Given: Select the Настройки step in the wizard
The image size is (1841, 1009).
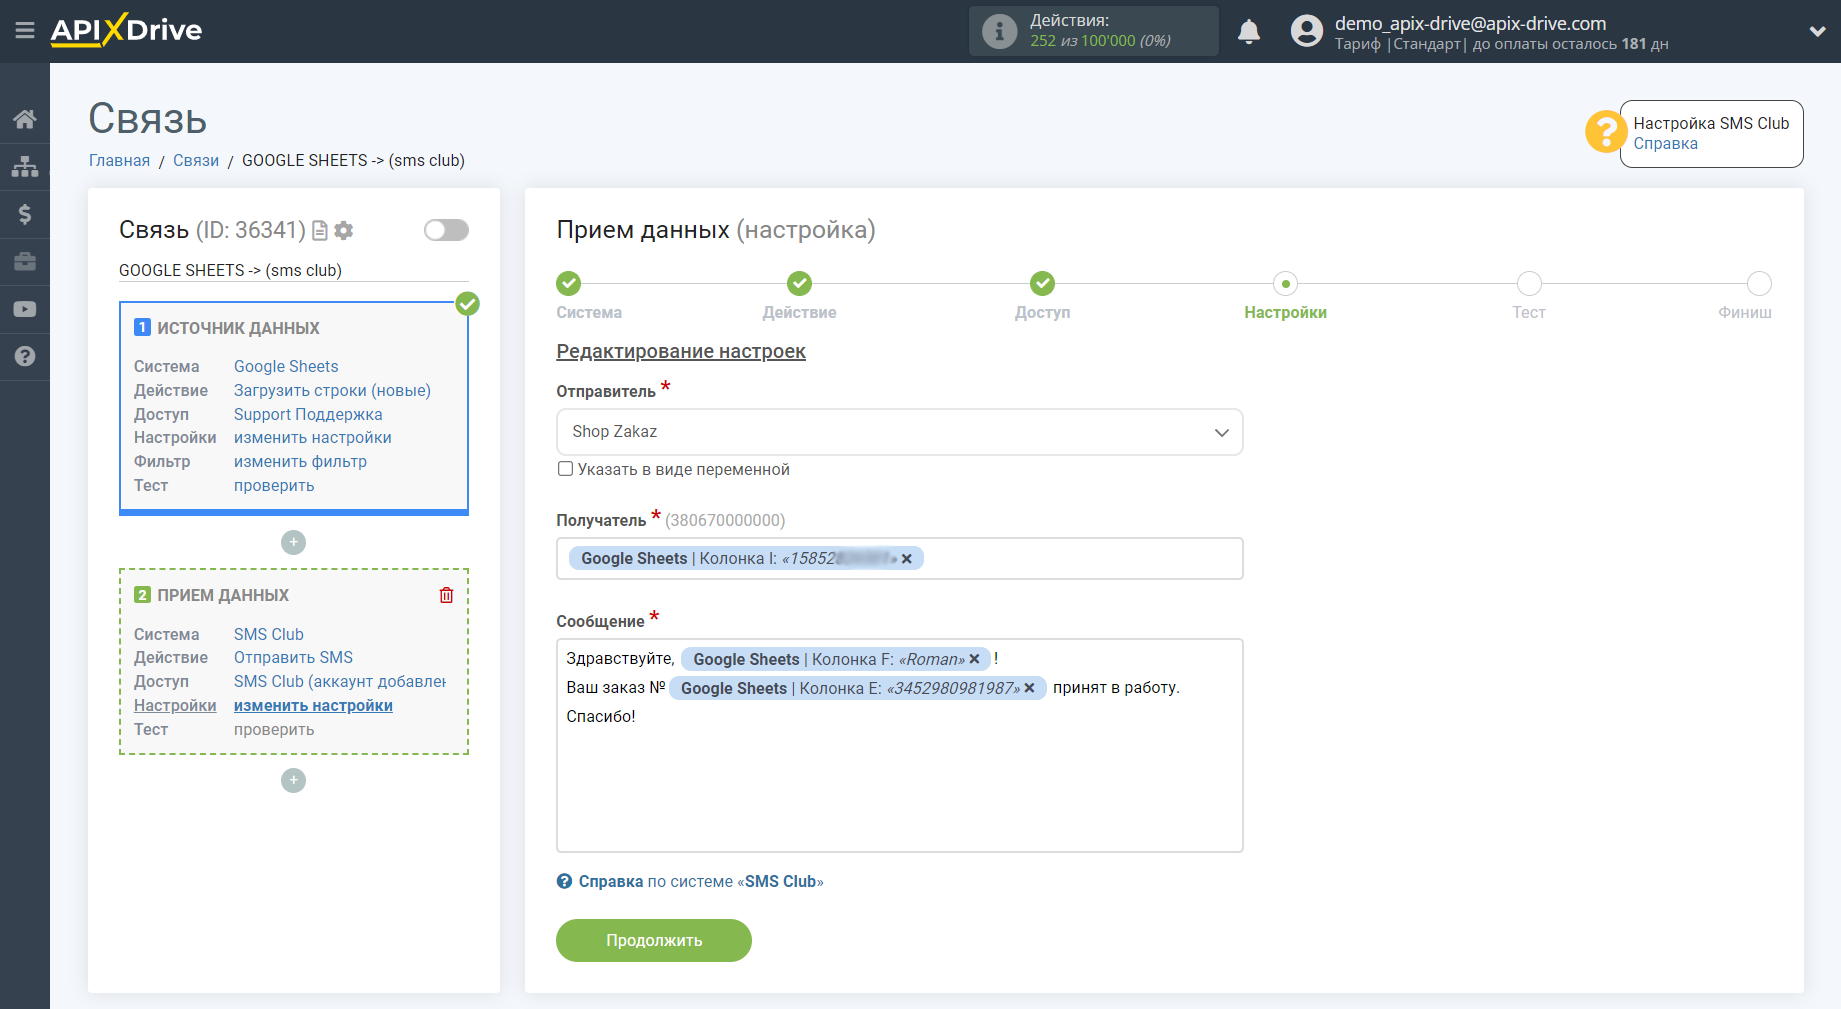Looking at the screenshot, I should tap(1285, 284).
